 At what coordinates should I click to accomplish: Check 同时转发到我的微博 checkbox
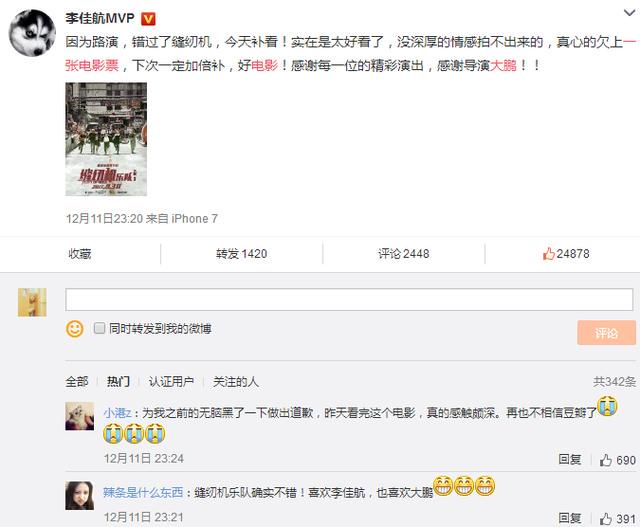[99, 328]
